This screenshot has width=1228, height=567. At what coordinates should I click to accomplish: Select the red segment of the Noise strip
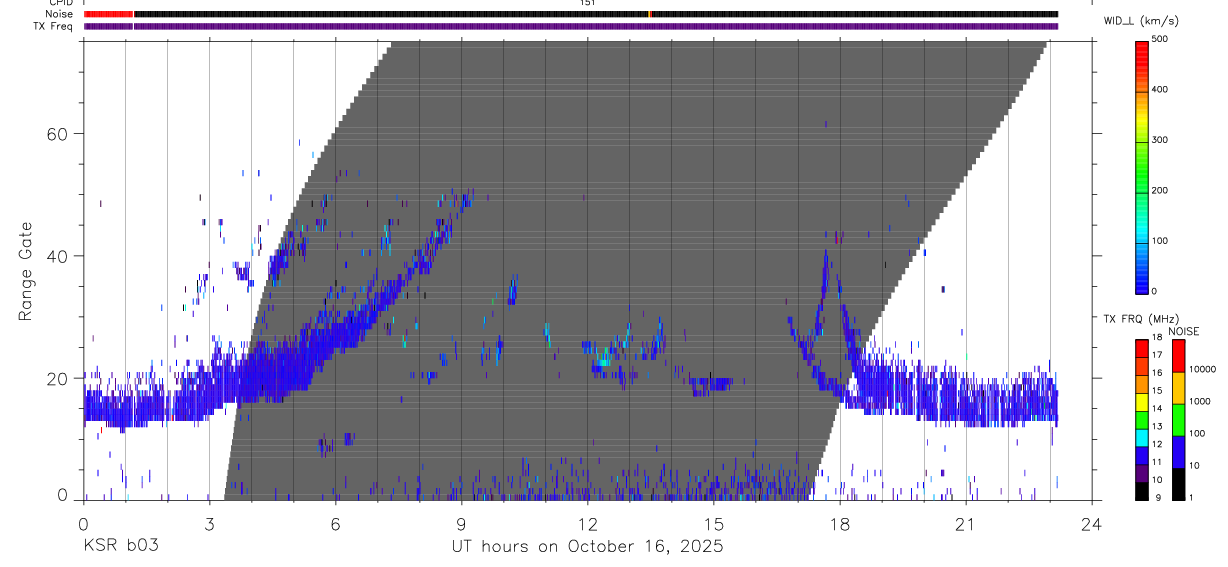tap(108, 14)
